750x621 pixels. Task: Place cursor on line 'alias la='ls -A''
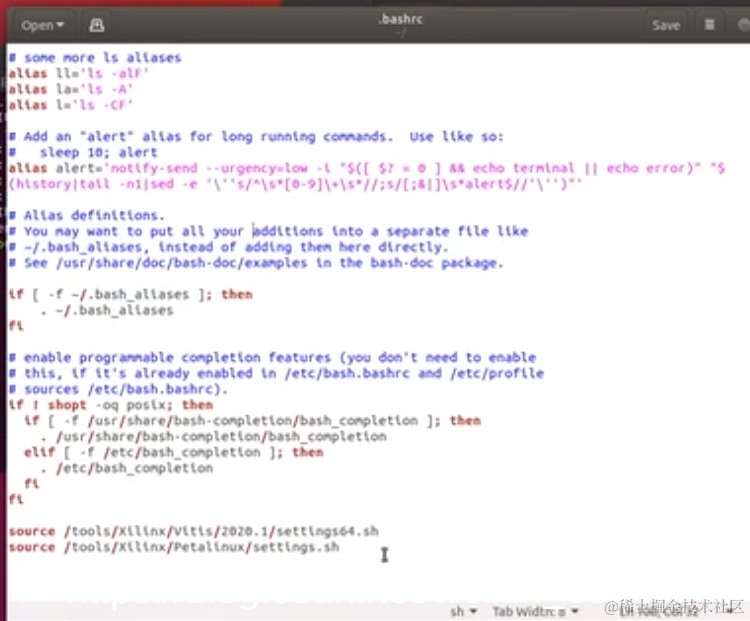[70, 89]
